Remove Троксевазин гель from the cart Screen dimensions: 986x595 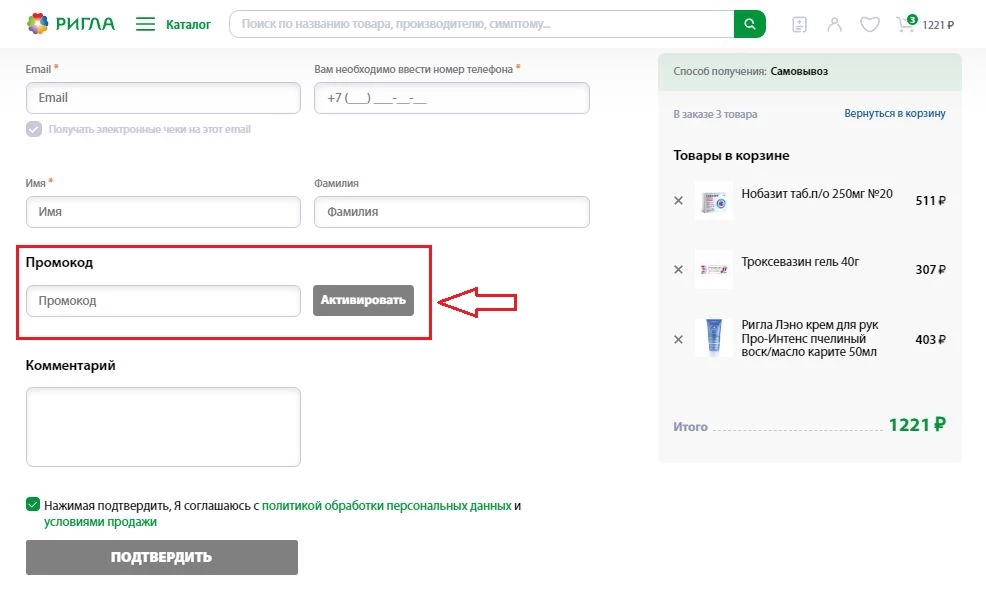pos(678,269)
